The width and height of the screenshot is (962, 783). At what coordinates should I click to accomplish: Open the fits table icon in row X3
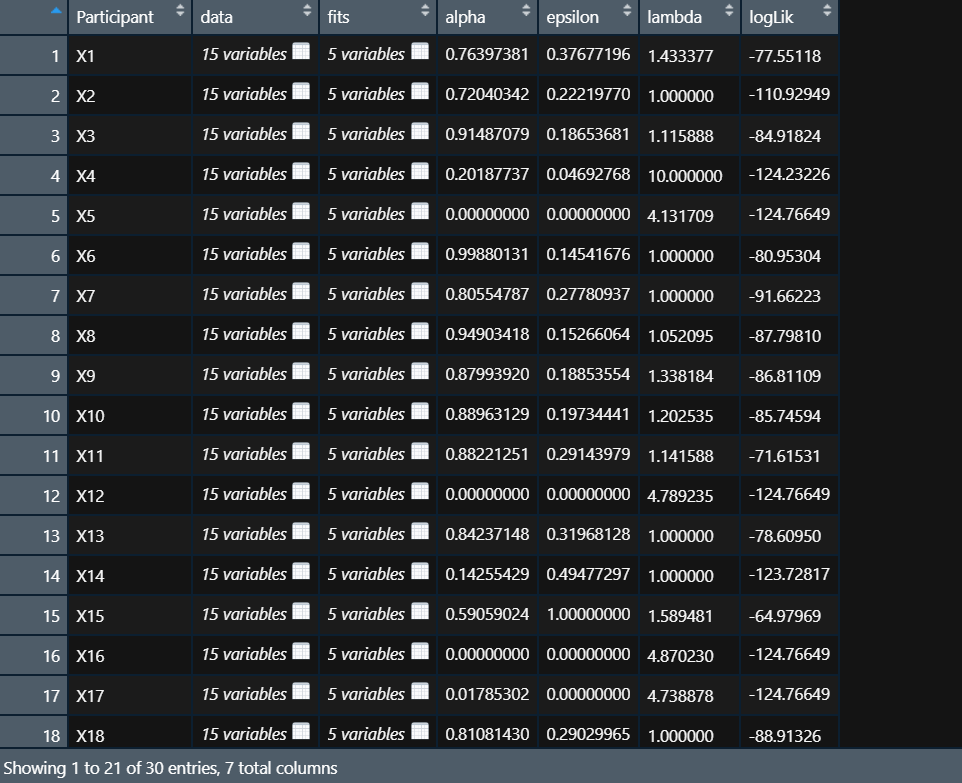(x=420, y=131)
